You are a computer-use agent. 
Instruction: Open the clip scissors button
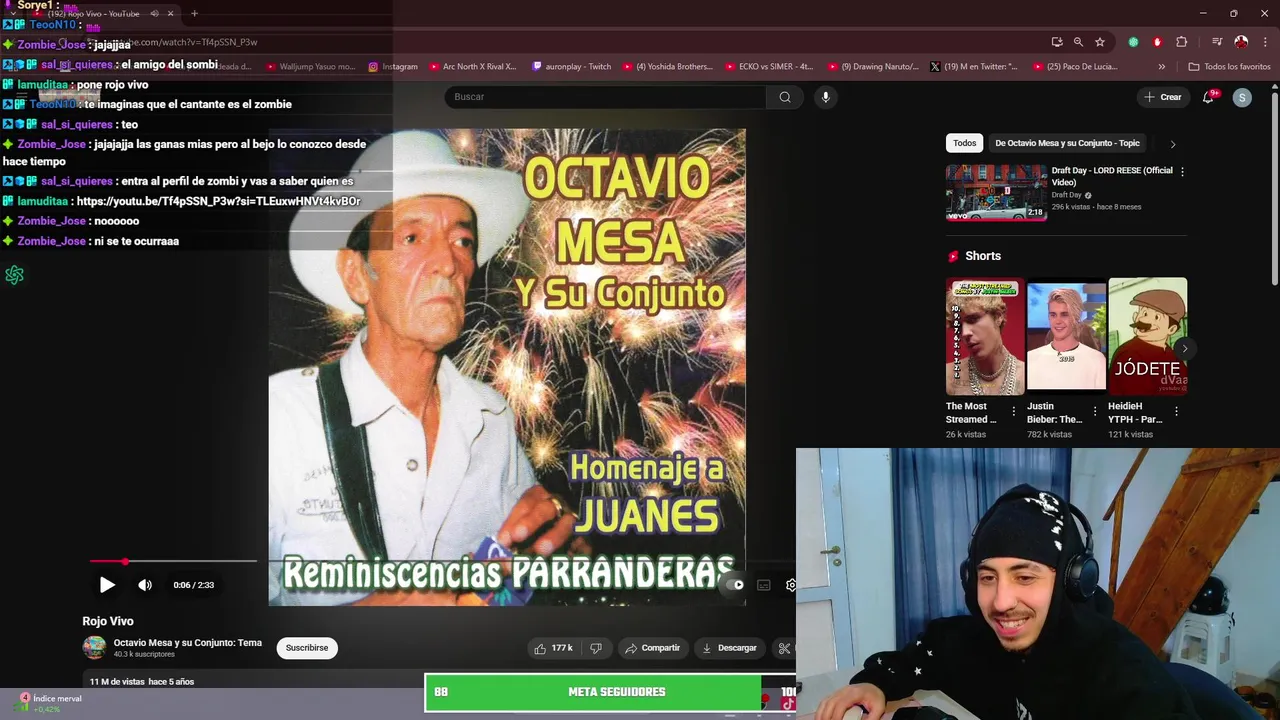click(784, 648)
